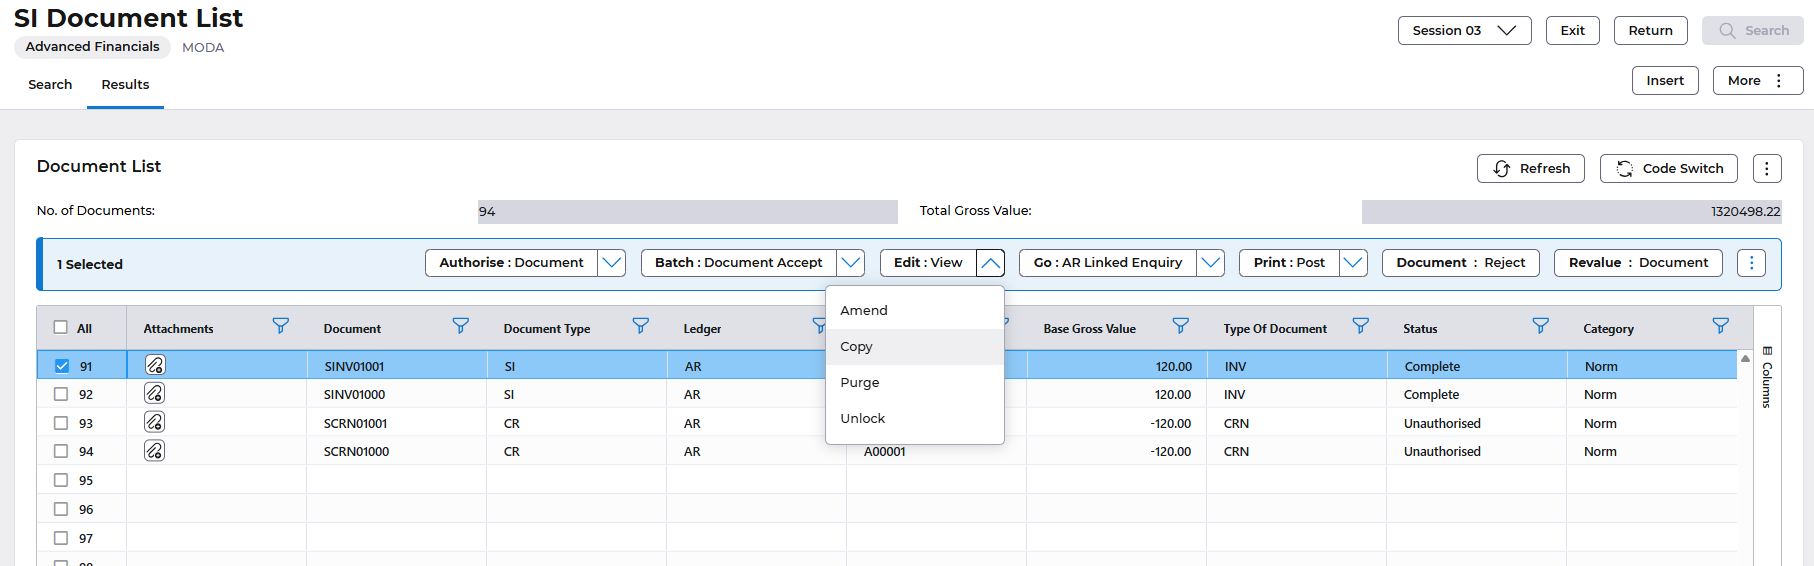Open Document List panel kebab menu
This screenshot has width=1814, height=566.
click(x=1767, y=169)
